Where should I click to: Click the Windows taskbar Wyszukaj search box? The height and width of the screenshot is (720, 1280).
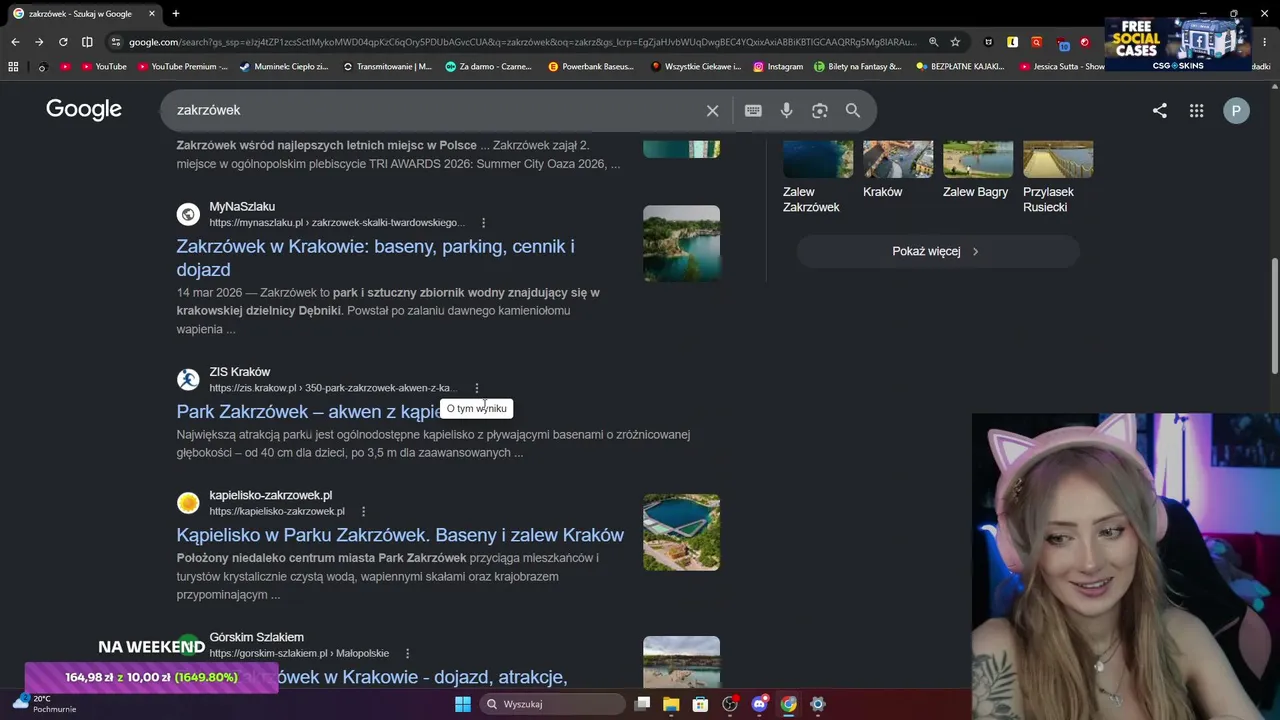tap(554, 704)
